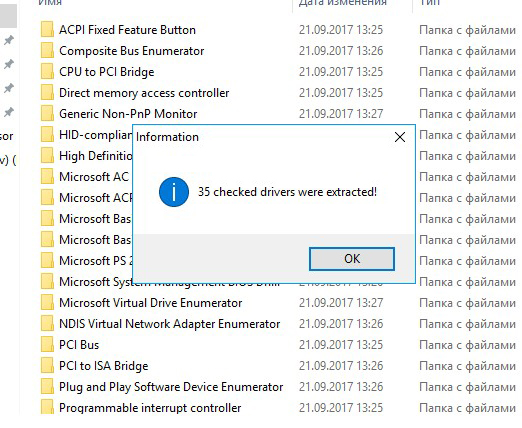
Task: Select the Microsoft Virtual Drive Enumerator folder
Action: (150, 303)
